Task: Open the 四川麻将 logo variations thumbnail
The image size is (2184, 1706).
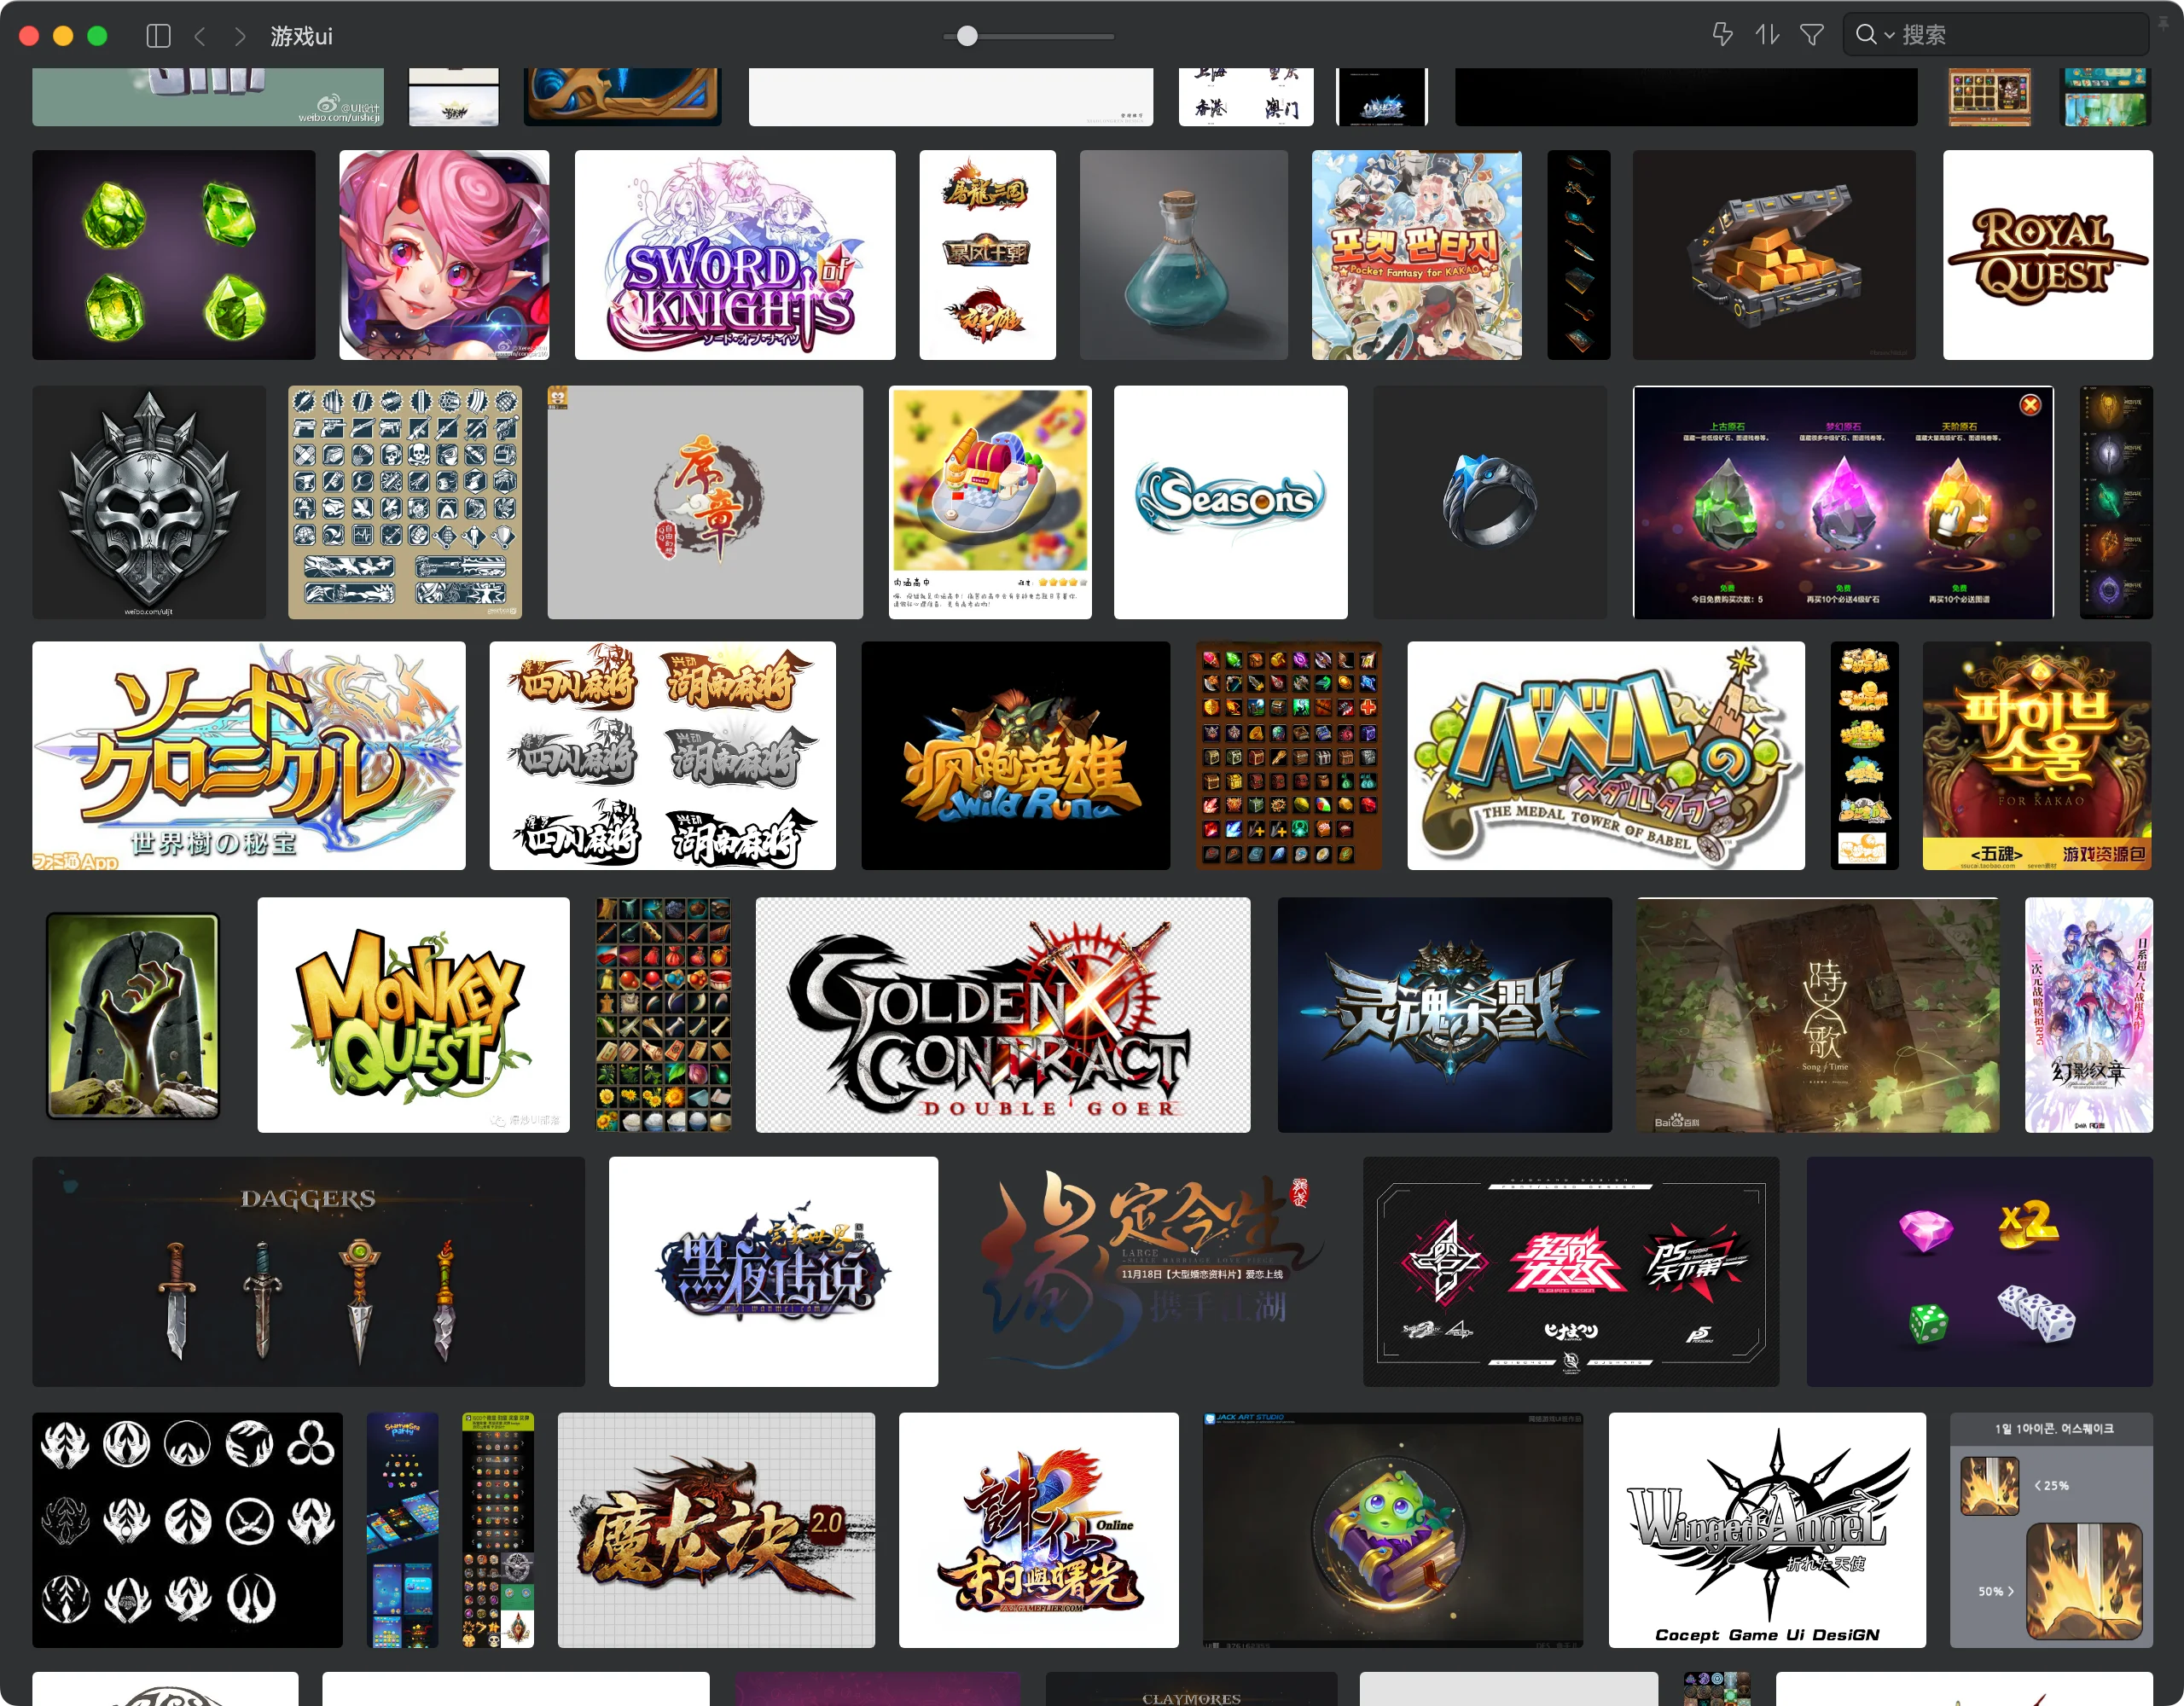Action: tap(663, 755)
